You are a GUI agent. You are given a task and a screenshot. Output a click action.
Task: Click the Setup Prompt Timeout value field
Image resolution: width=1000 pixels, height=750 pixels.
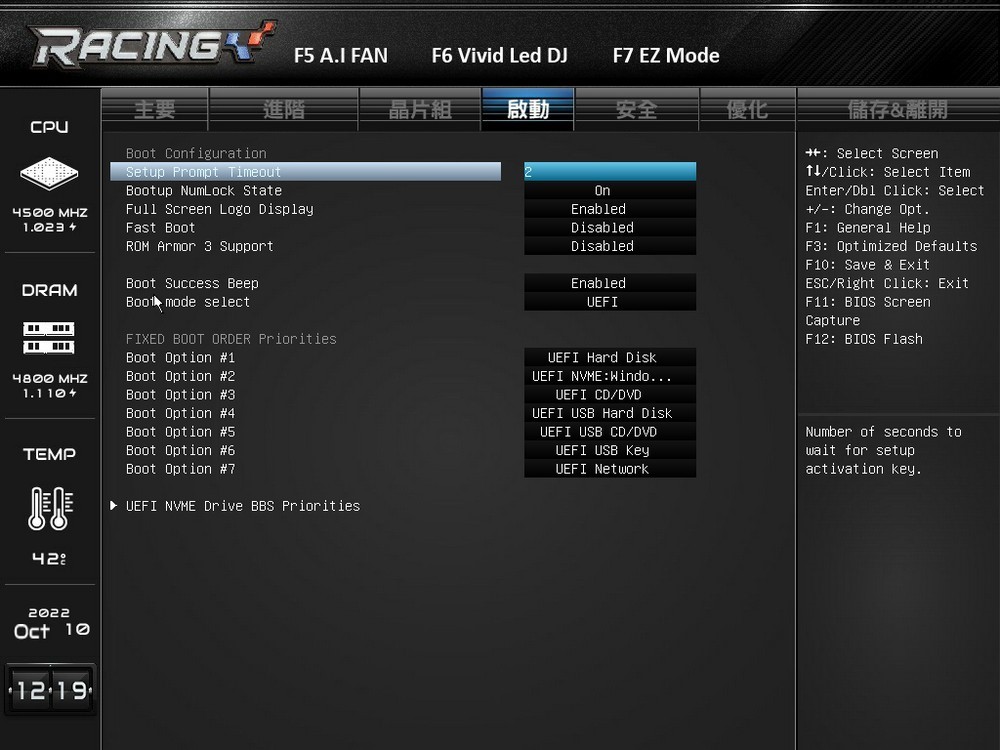click(x=610, y=172)
